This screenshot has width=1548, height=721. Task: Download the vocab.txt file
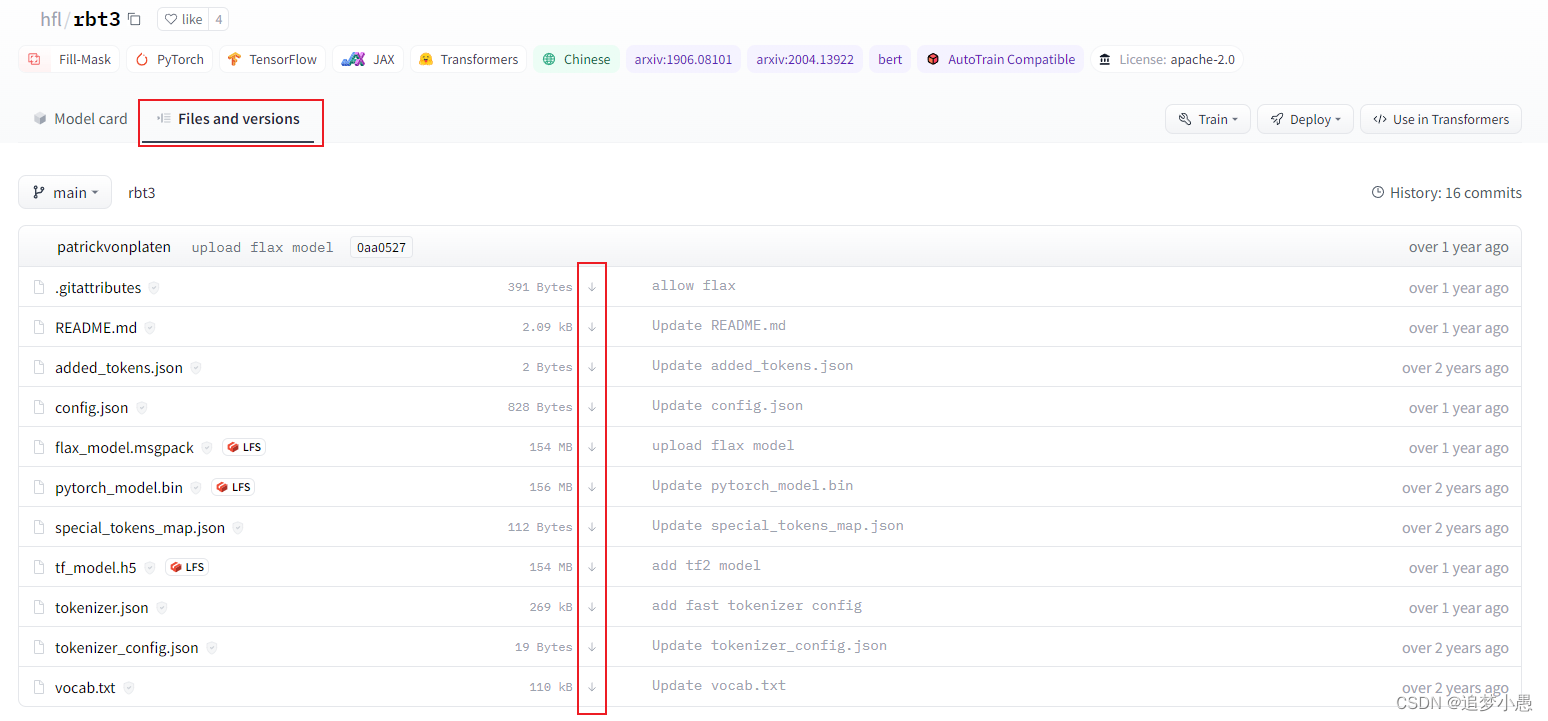[x=592, y=687]
